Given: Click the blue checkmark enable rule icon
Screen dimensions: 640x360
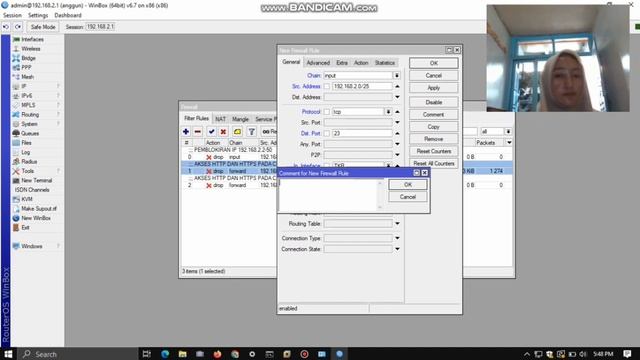Looking at the screenshot, I should pyautogui.click(x=211, y=131).
